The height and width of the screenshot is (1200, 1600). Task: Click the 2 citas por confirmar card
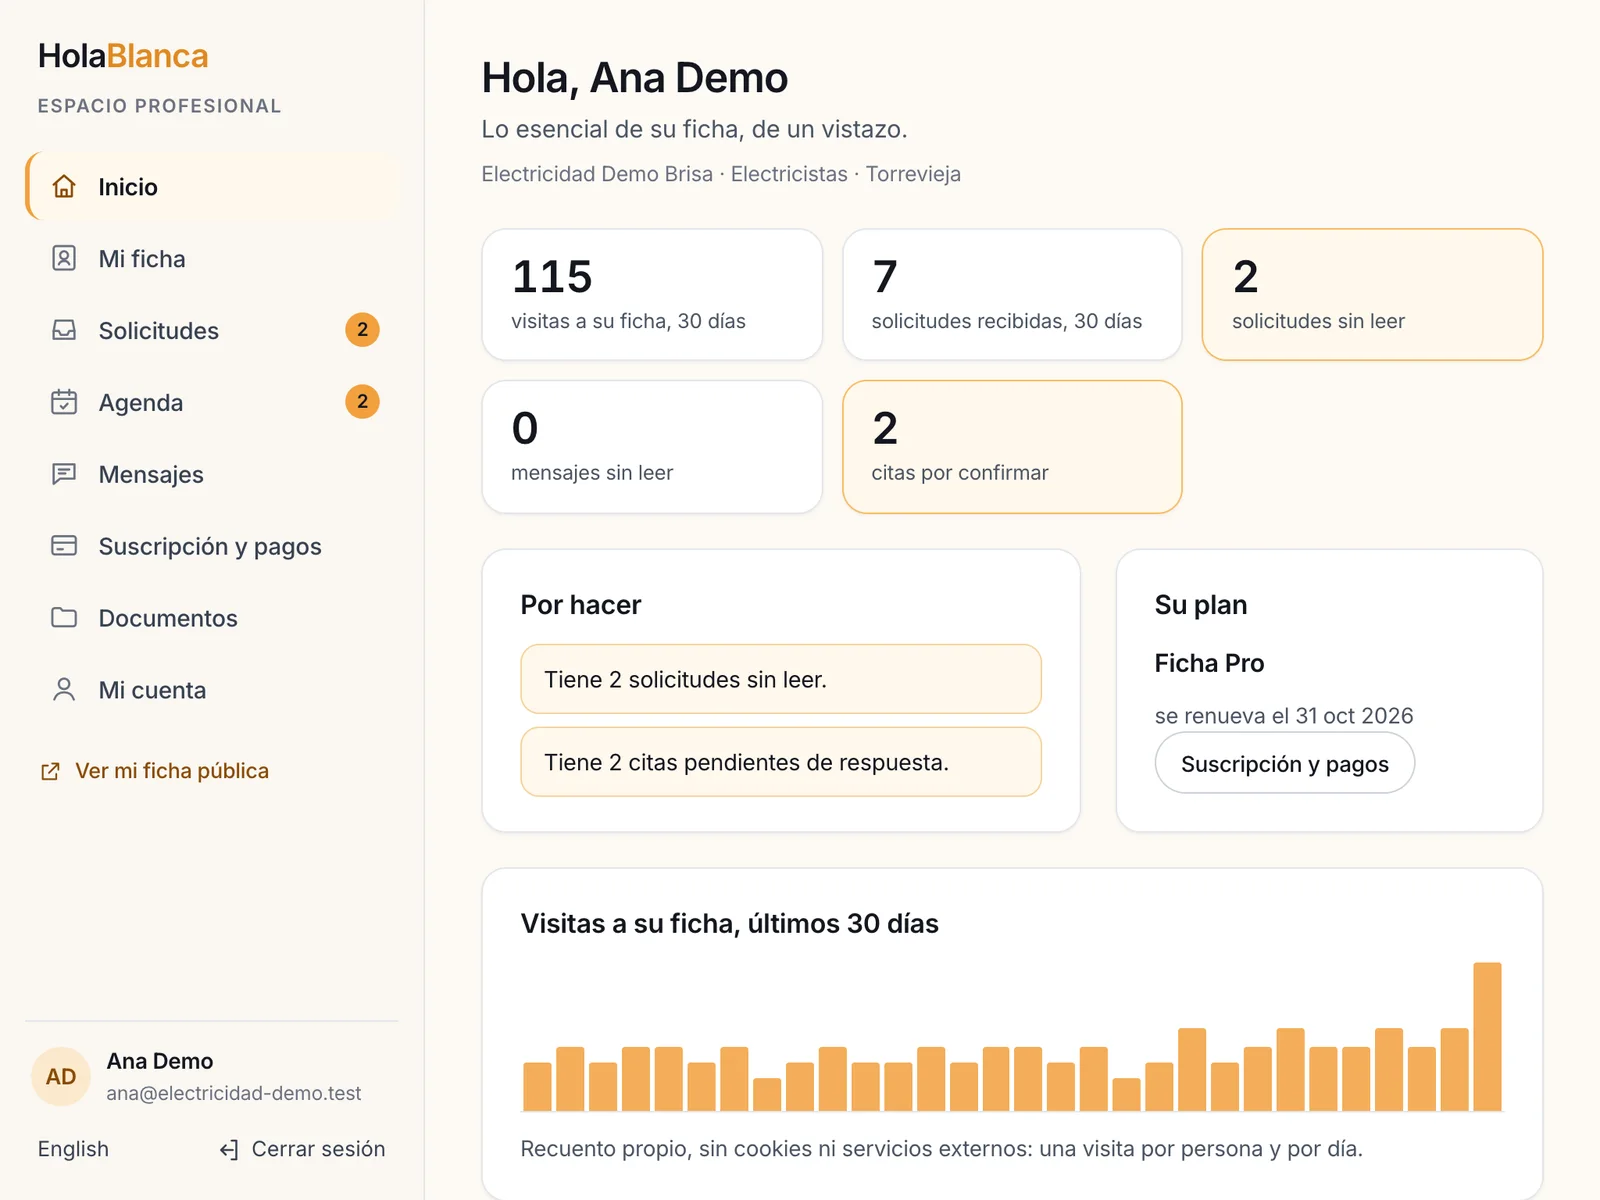point(1012,447)
